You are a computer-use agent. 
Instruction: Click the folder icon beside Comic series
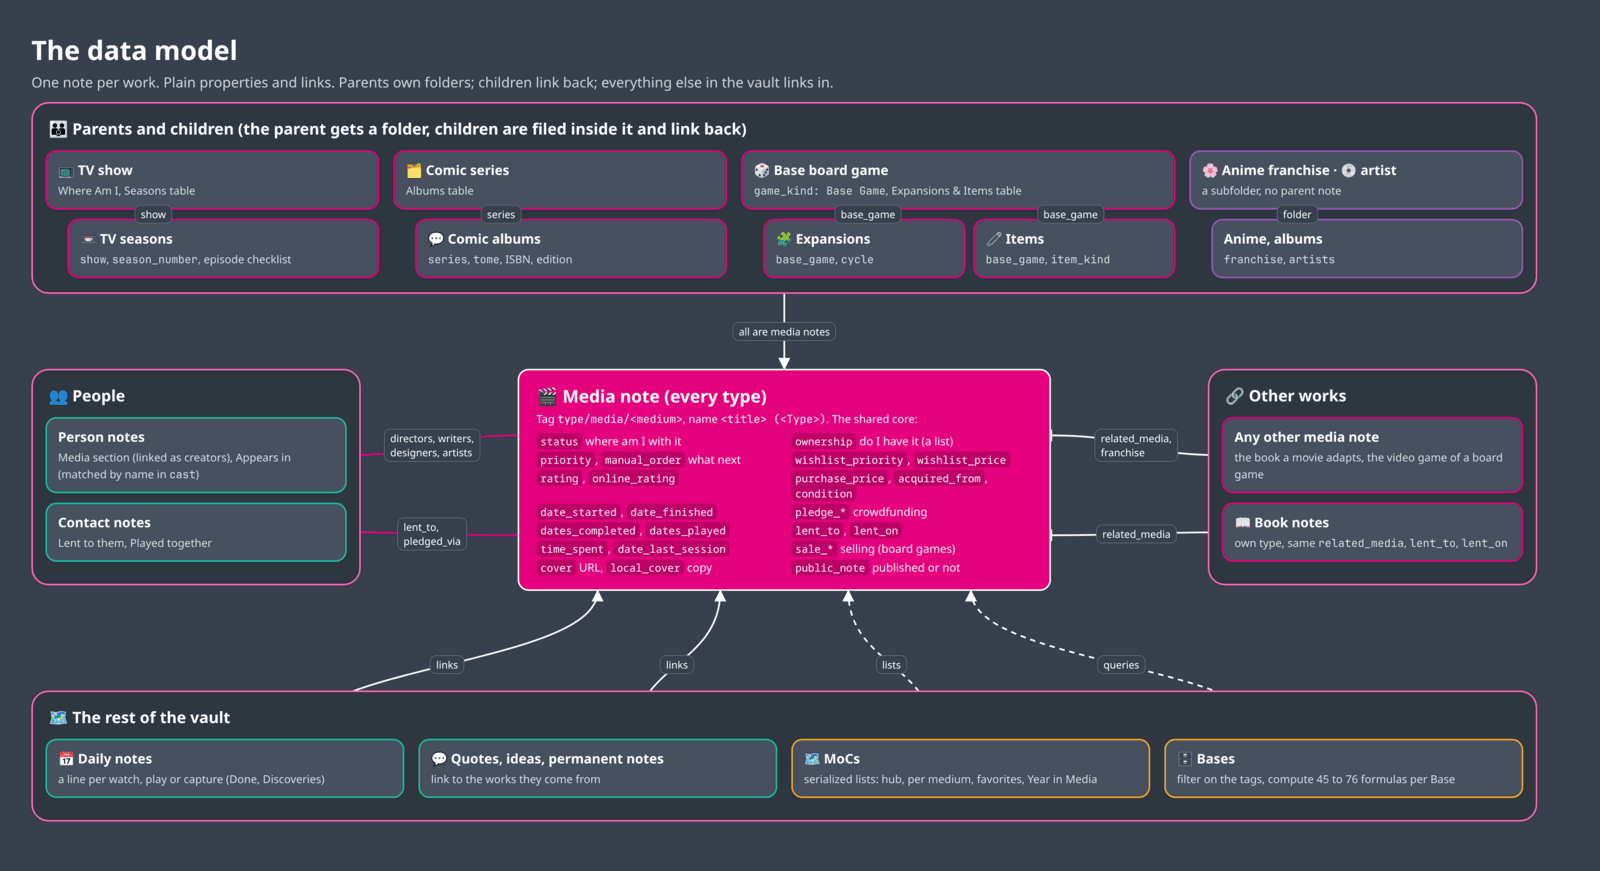click(414, 171)
